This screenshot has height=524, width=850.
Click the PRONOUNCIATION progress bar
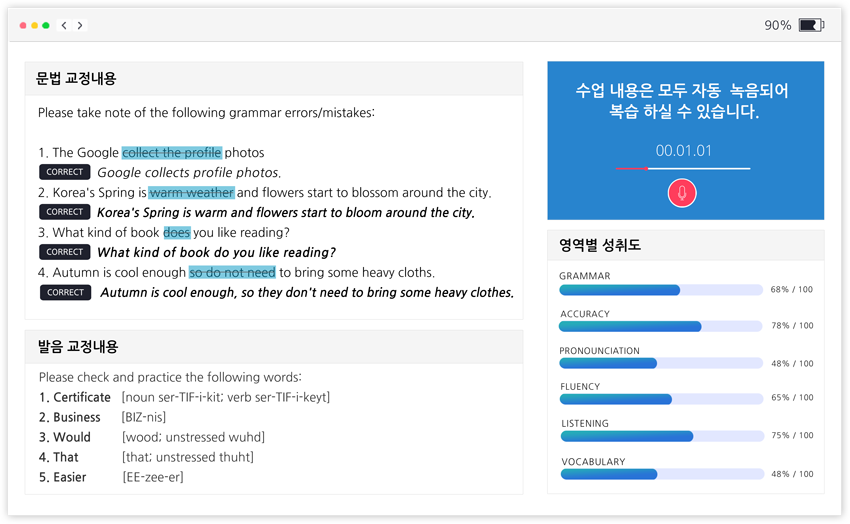click(661, 363)
